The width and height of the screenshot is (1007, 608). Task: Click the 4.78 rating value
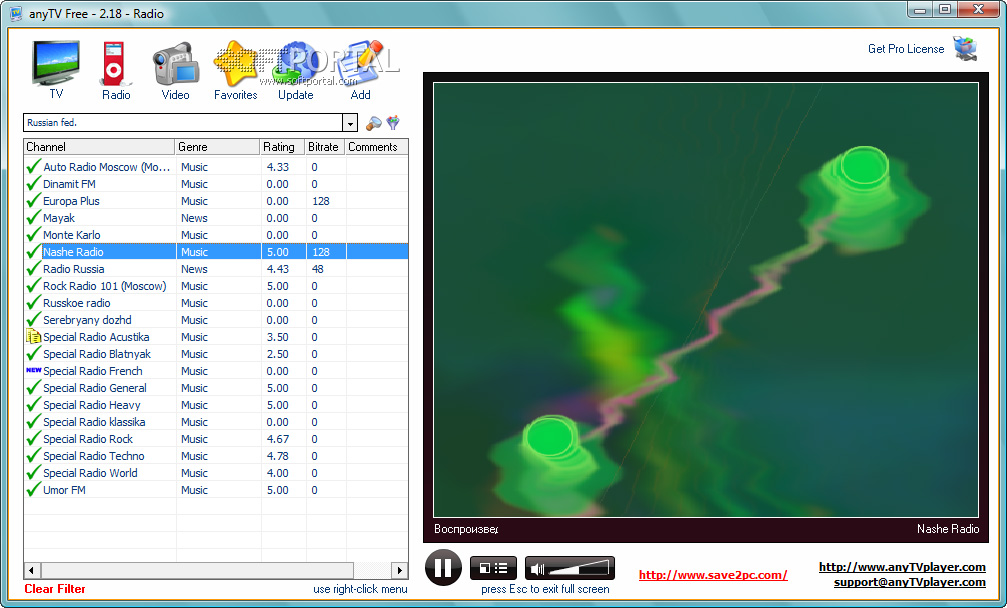point(277,456)
